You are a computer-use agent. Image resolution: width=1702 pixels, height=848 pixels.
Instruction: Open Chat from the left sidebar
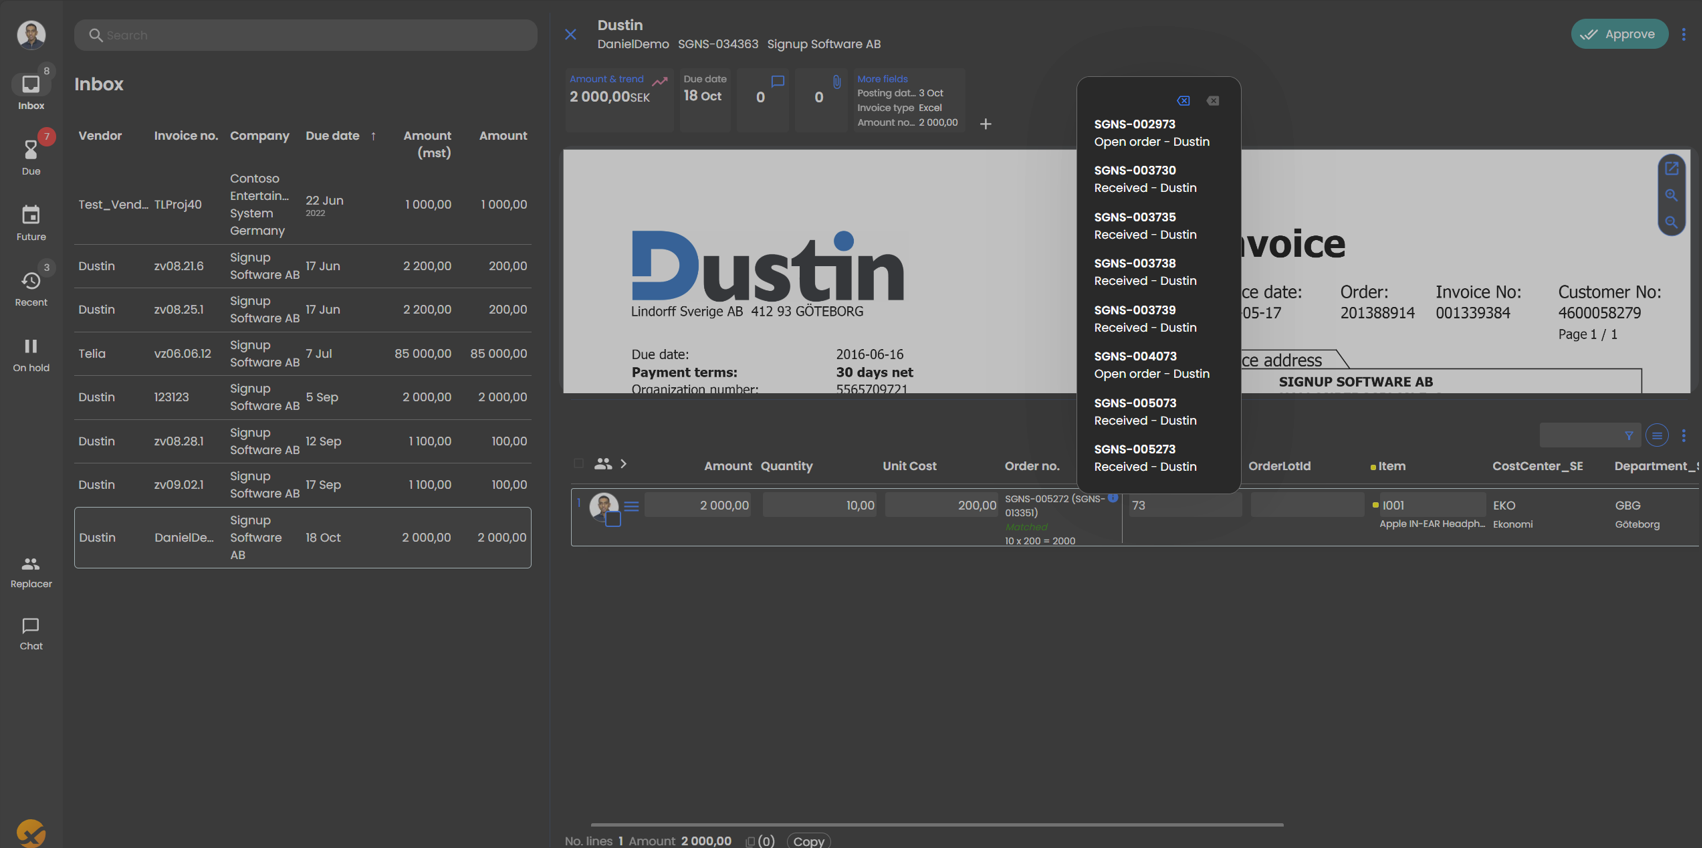(x=31, y=634)
